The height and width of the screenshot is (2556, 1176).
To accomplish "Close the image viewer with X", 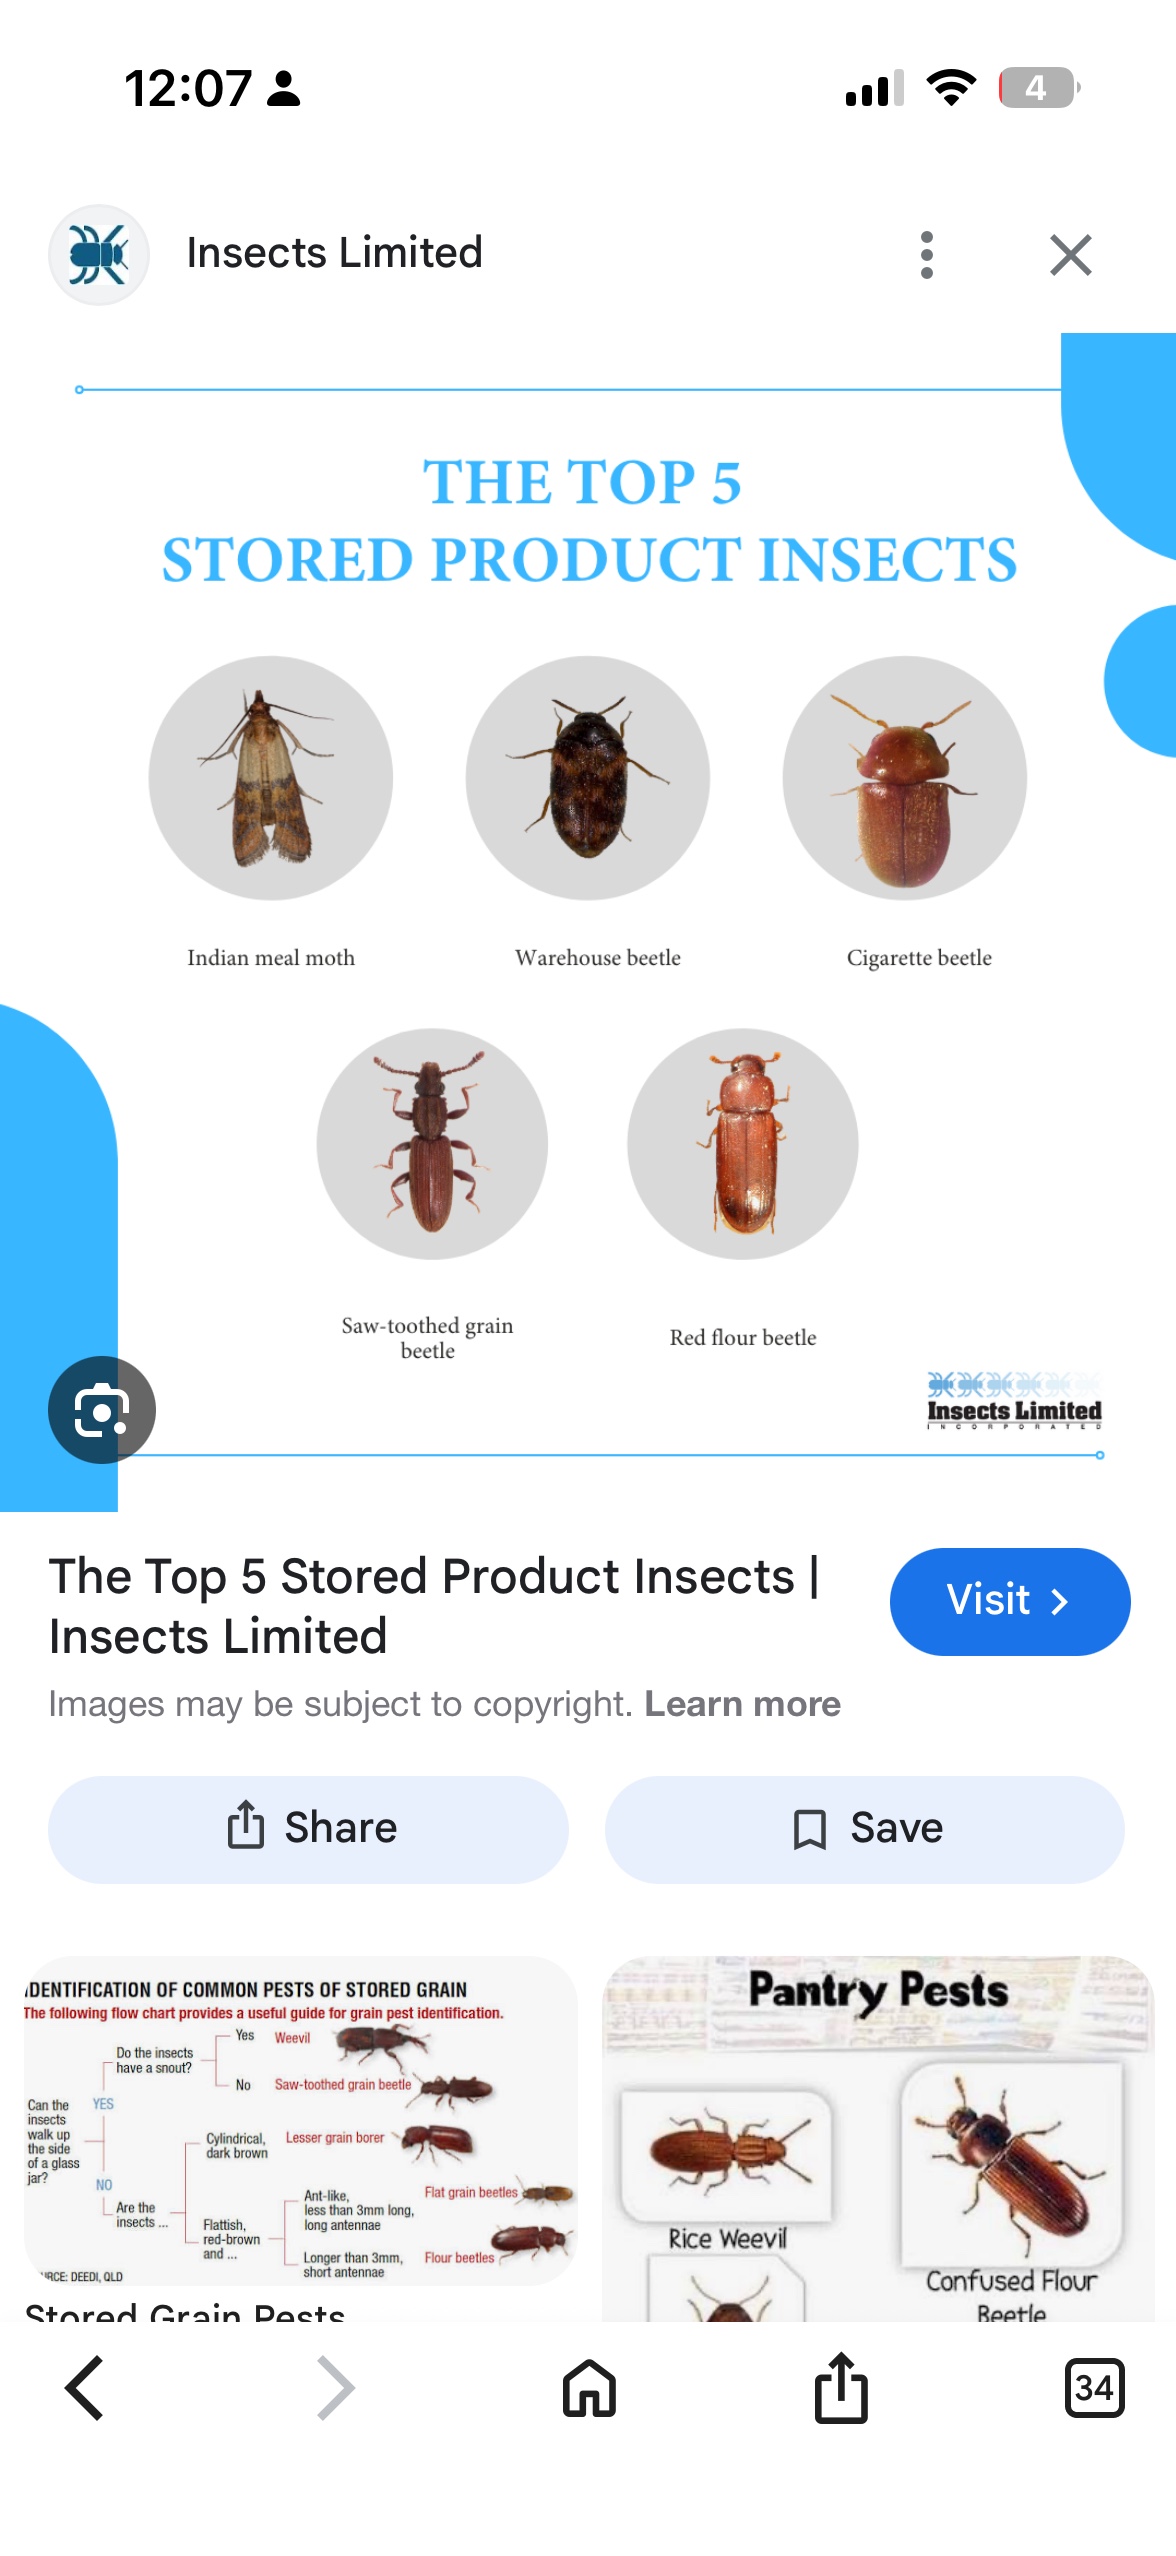I will [1070, 255].
